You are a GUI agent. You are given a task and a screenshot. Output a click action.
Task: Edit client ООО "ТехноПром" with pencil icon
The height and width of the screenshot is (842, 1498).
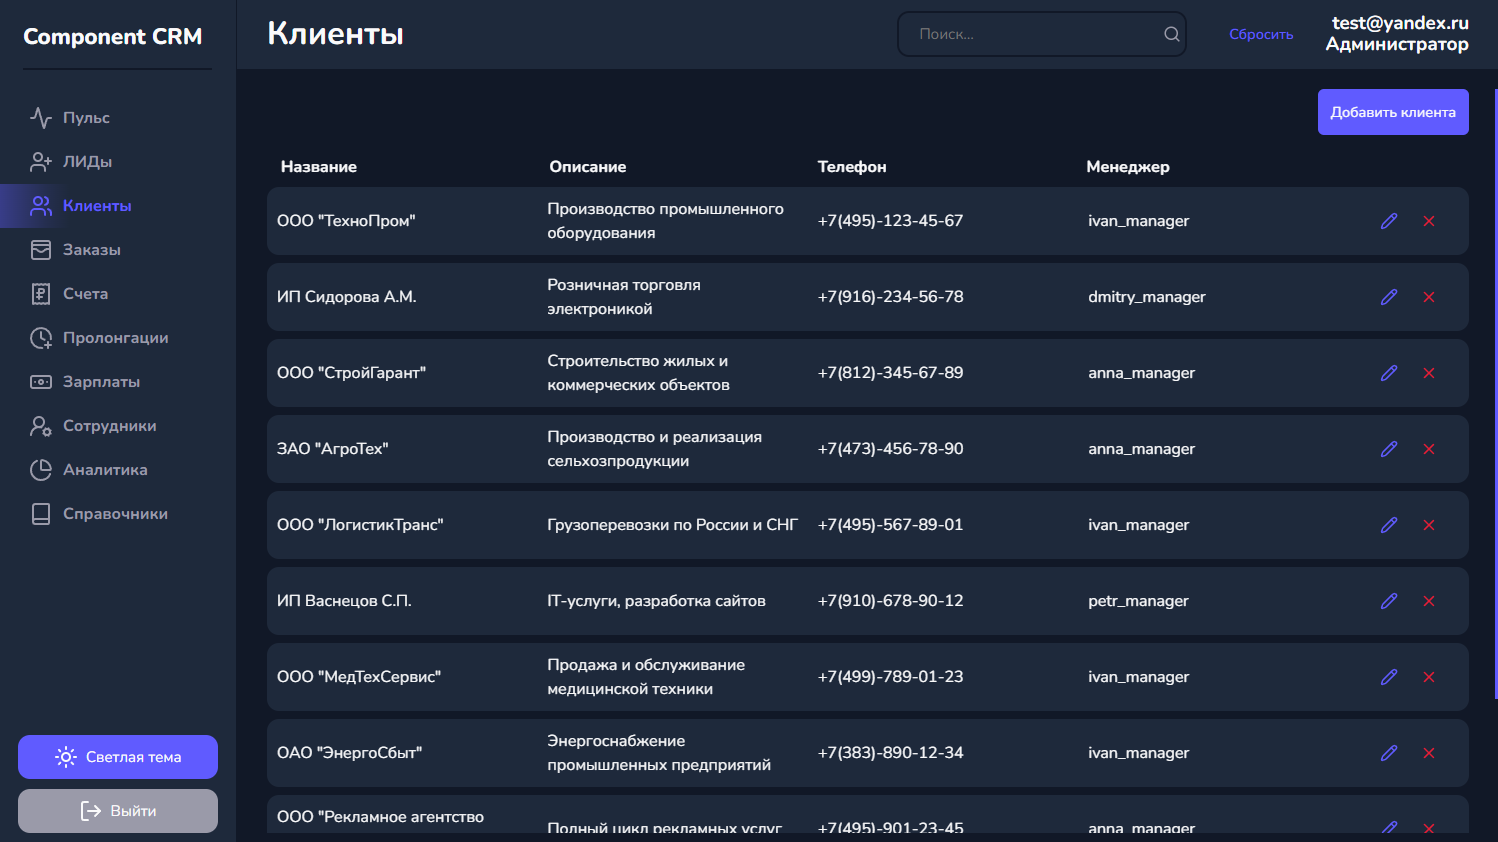(1389, 221)
